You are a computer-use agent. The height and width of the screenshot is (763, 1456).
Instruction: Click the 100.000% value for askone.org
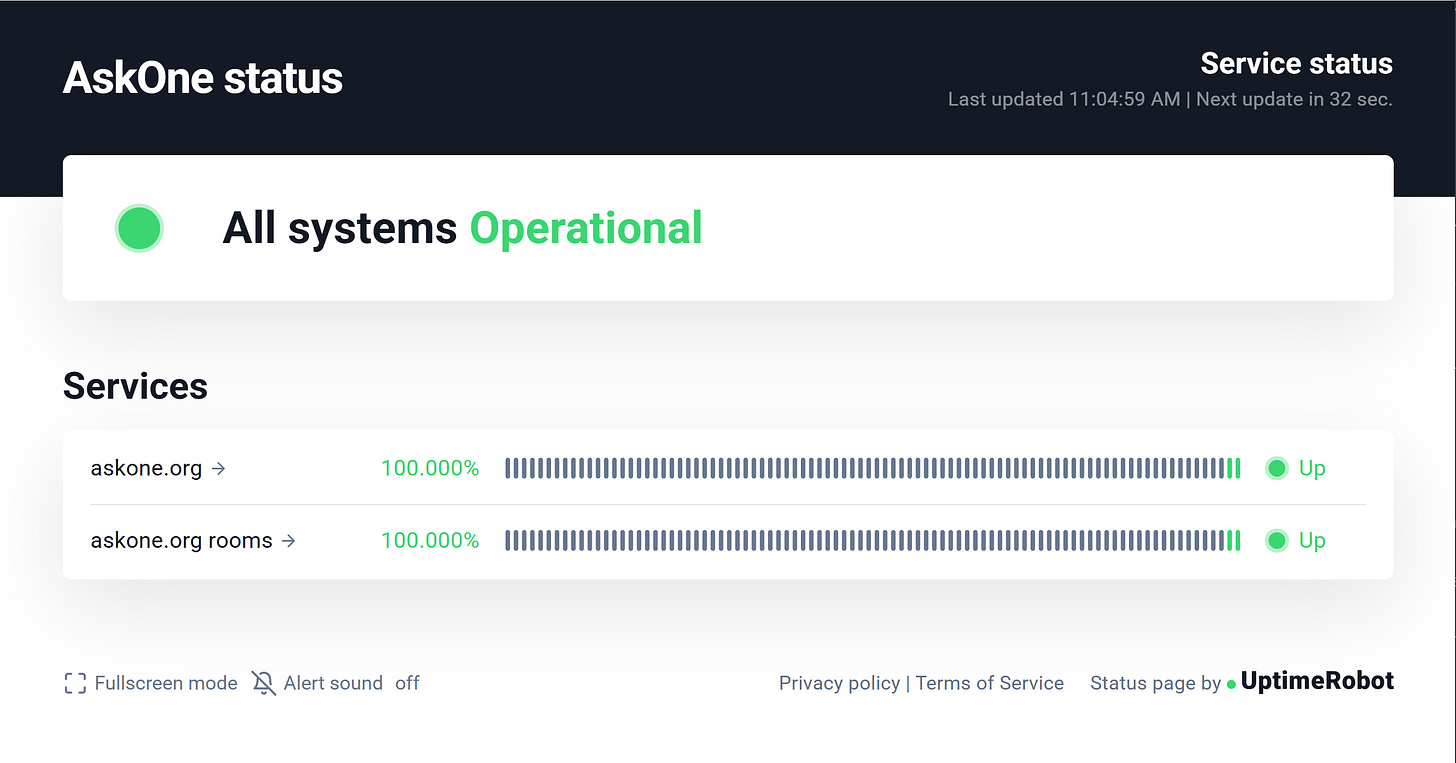(430, 468)
